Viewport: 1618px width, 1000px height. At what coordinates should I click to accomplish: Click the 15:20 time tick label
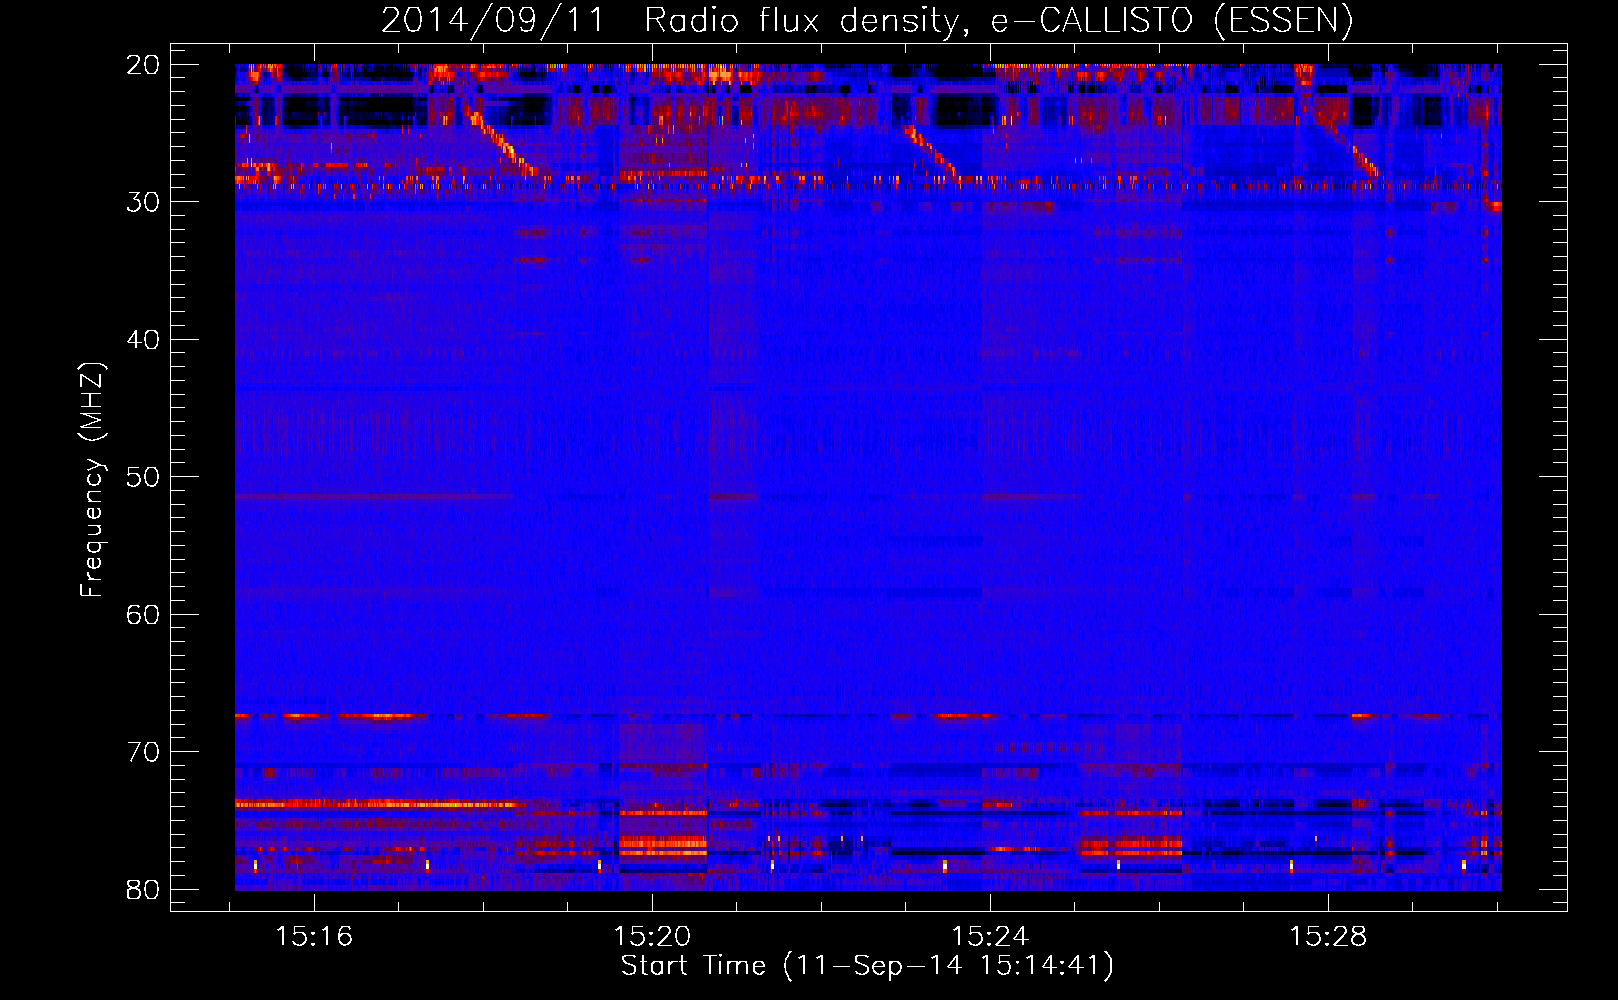point(652,937)
